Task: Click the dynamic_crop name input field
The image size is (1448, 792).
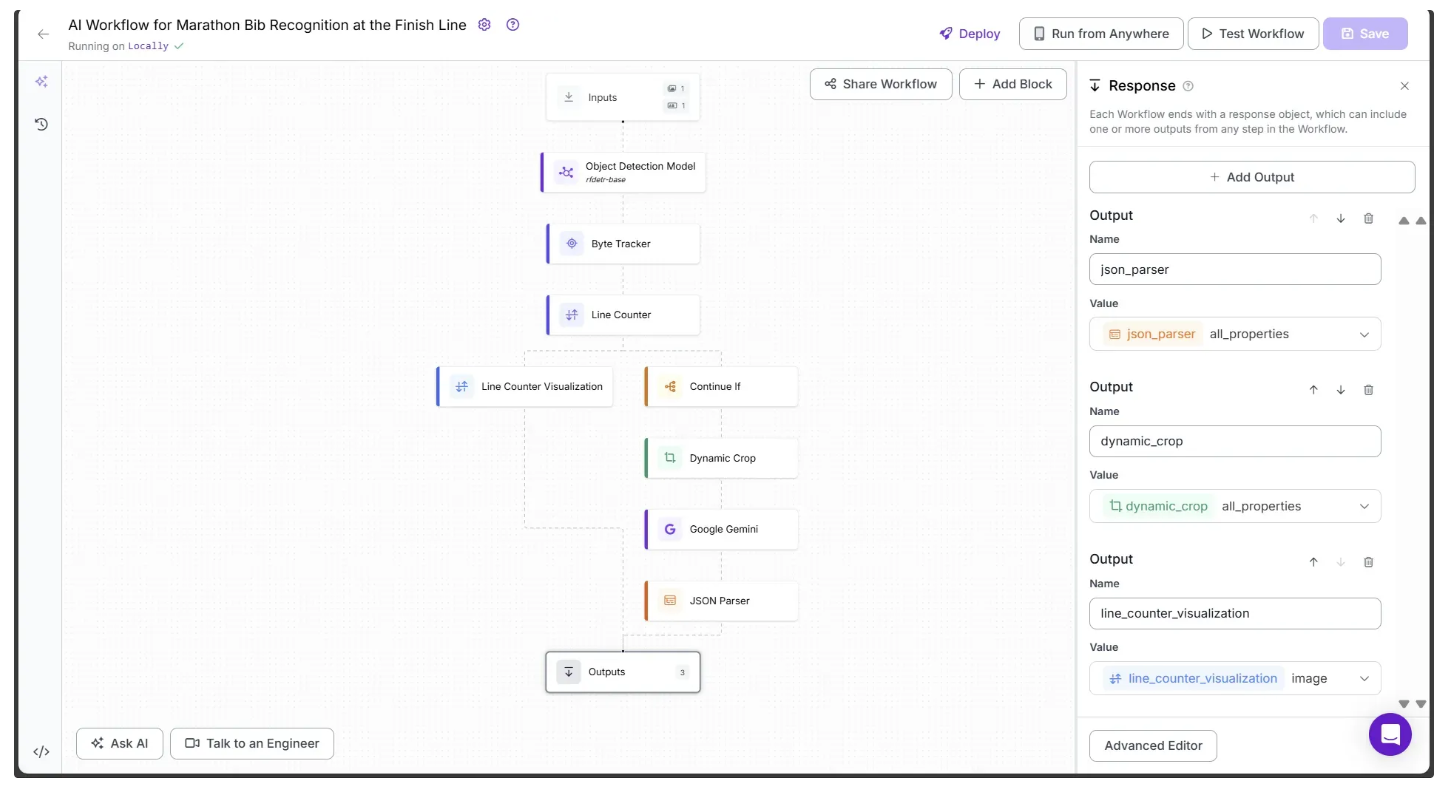Action: (1234, 441)
